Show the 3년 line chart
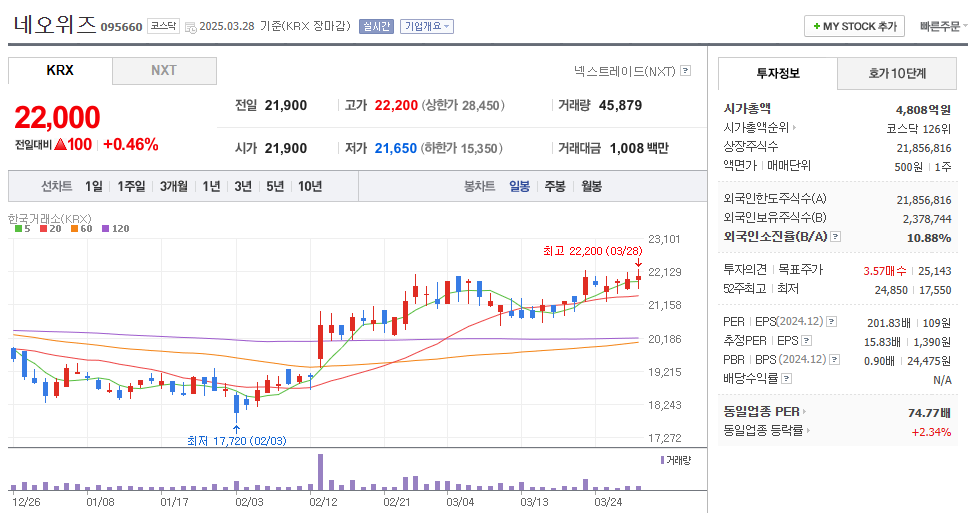Screen dimensions: 973x513 [243, 186]
